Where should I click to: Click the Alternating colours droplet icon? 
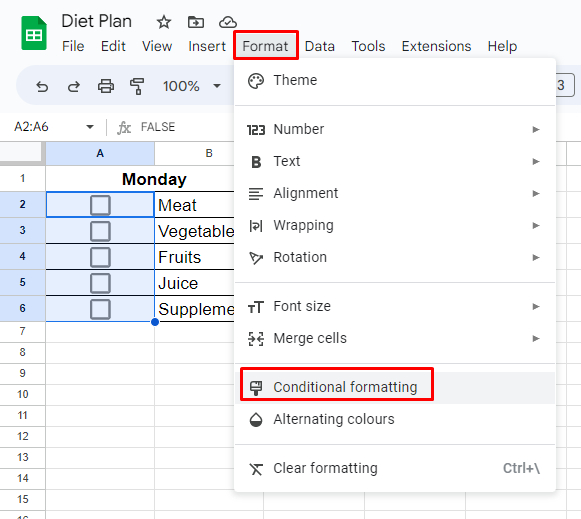tap(256, 420)
